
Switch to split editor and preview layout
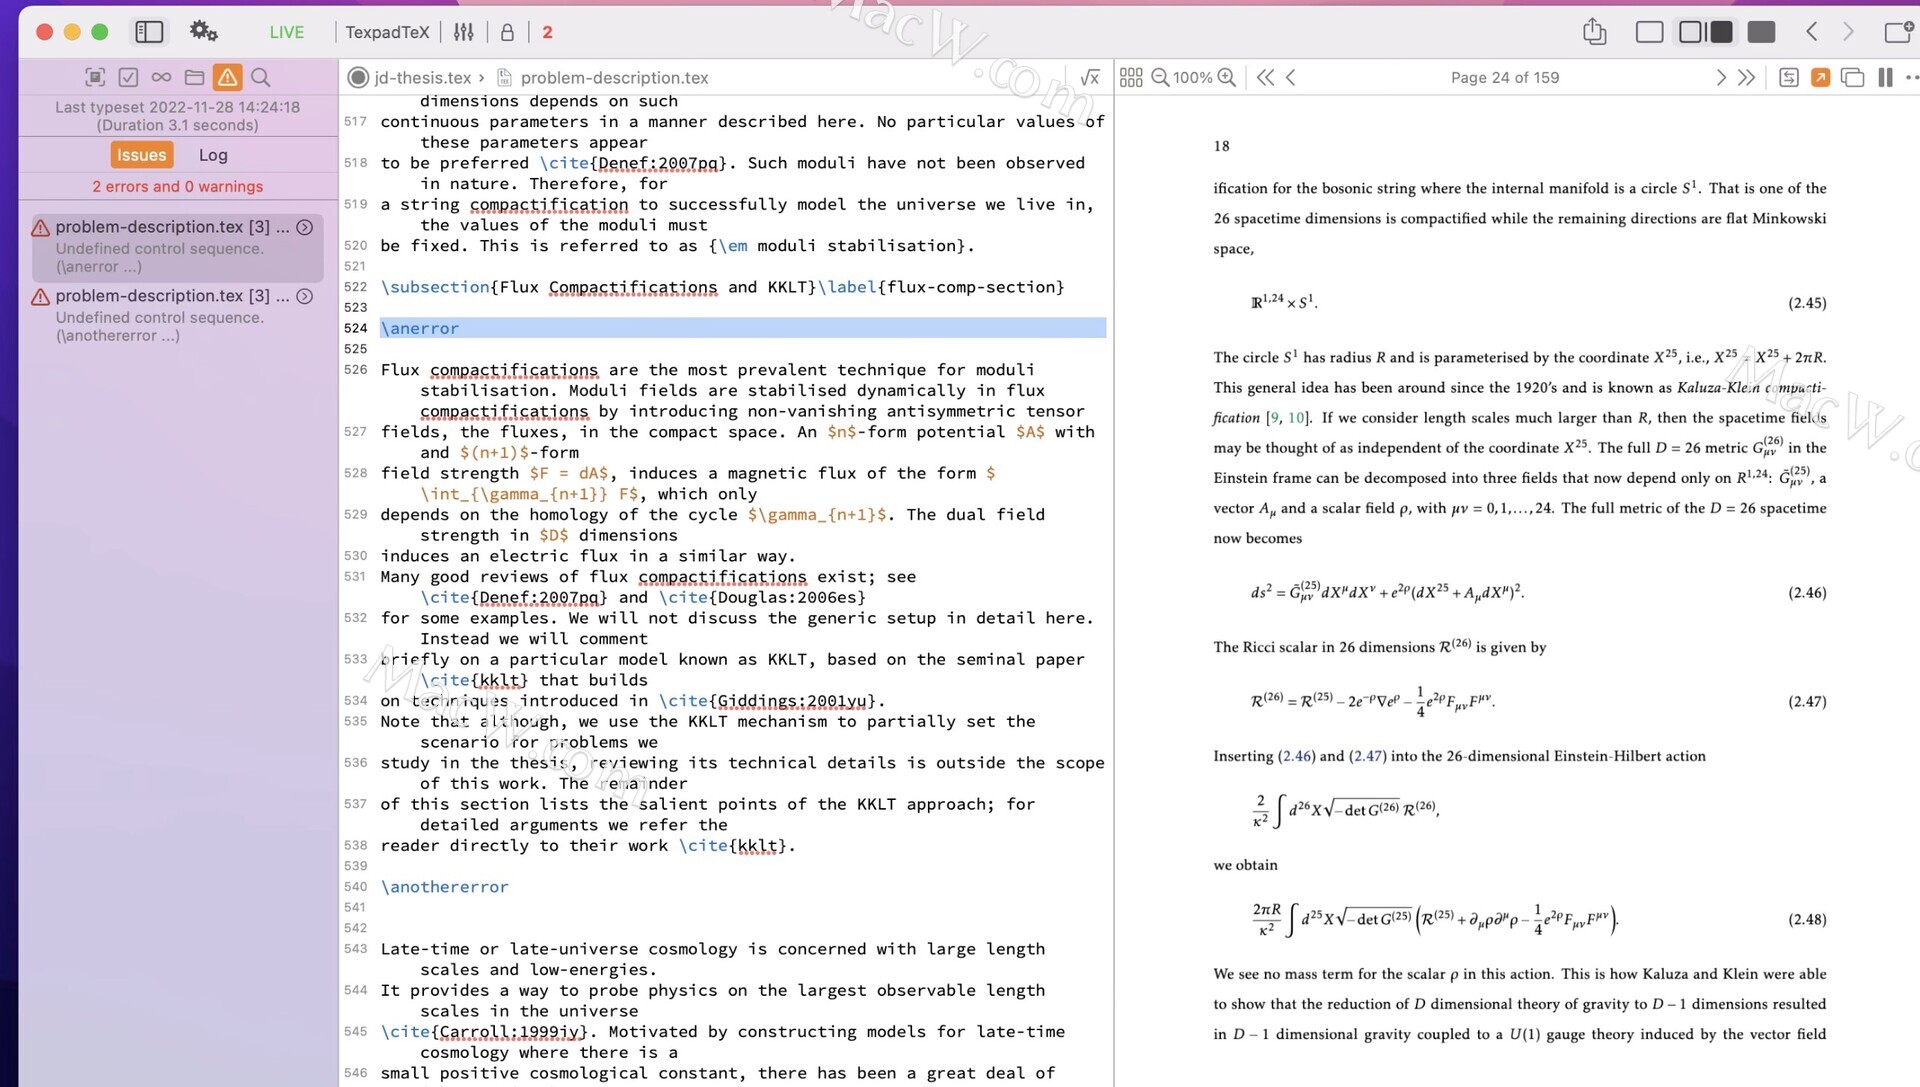[x=1706, y=32]
